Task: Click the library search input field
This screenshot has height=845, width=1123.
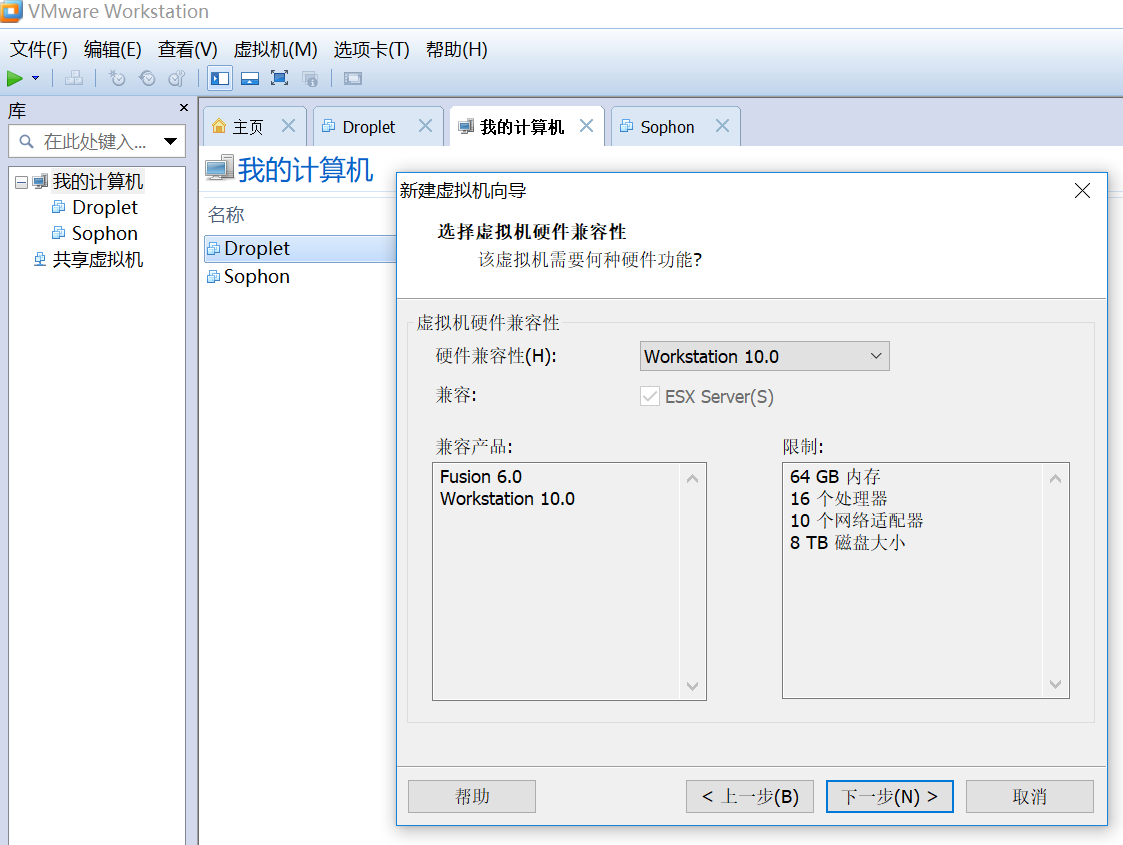Action: (x=97, y=142)
